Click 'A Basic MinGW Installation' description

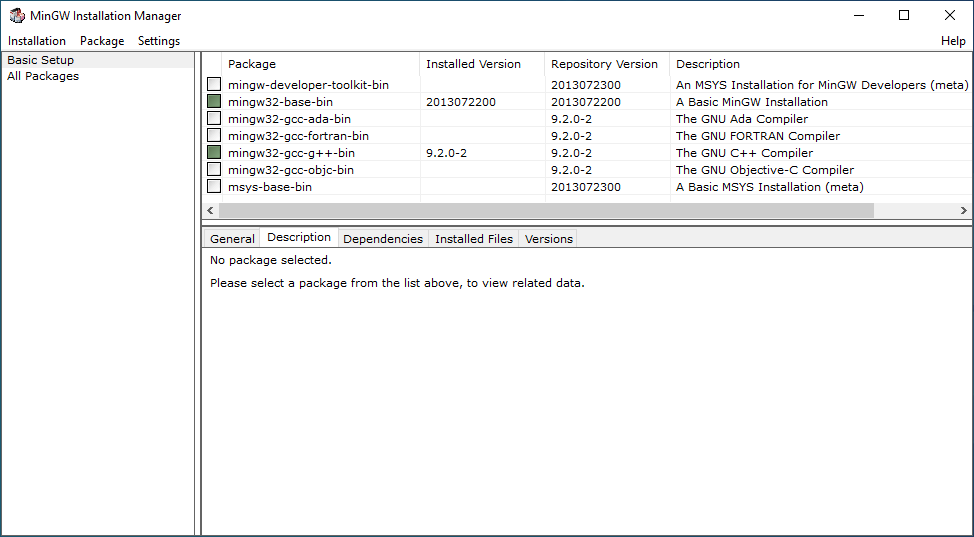[752, 102]
